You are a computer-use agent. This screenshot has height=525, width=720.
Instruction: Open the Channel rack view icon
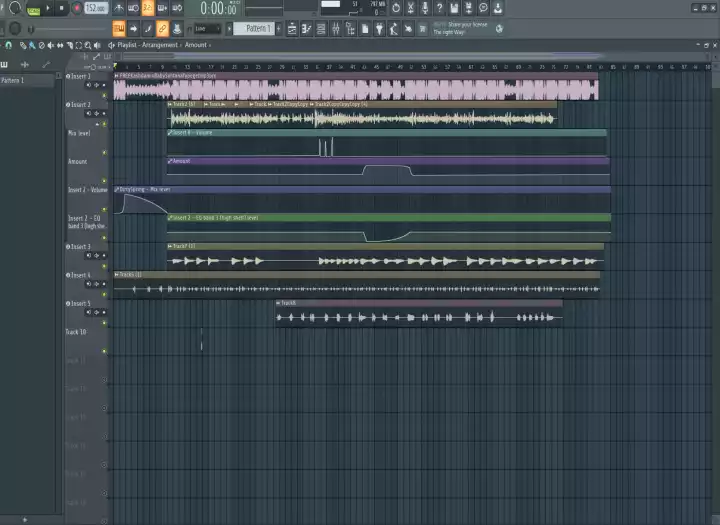click(321, 29)
